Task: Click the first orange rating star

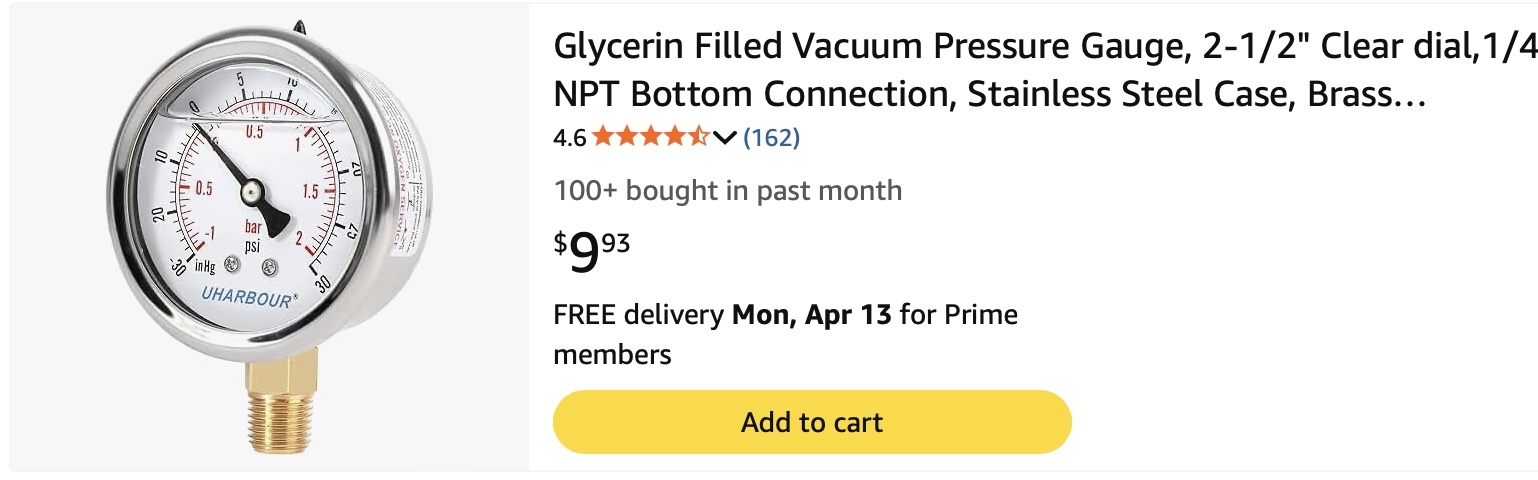Action: pyautogui.click(x=602, y=137)
